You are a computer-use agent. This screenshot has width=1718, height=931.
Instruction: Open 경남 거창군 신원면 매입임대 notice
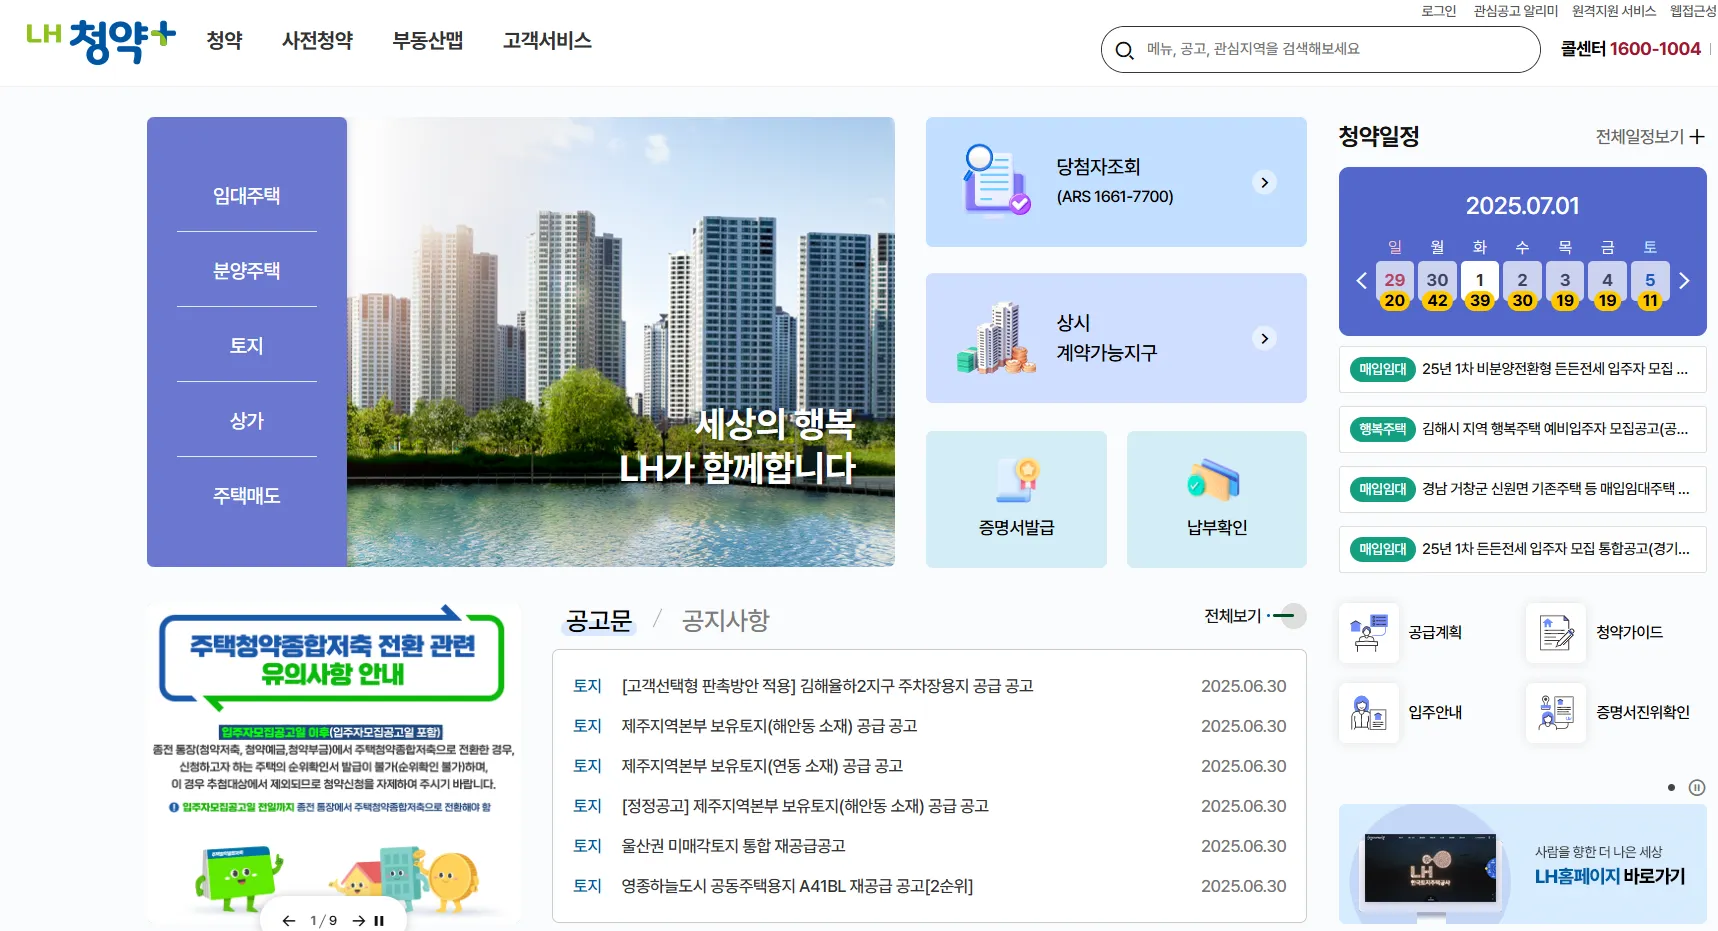[x=1522, y=489]
